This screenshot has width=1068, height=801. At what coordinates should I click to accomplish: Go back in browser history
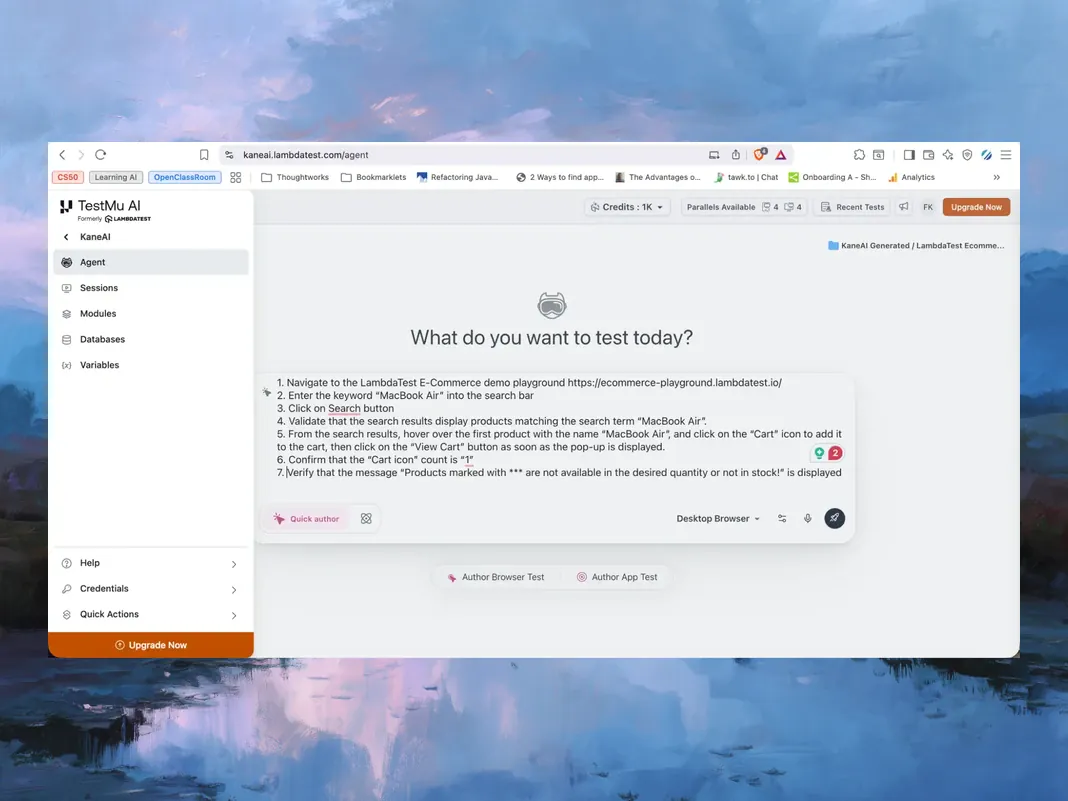pyautogui.click(x=63, y=155)
